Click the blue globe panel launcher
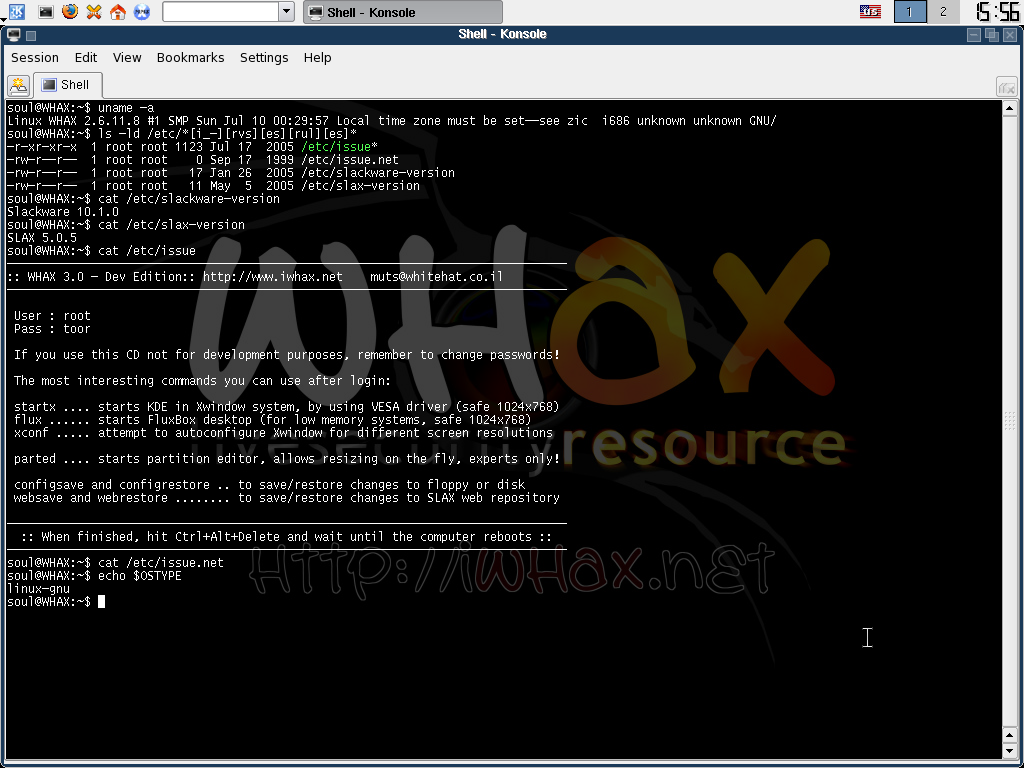This screenshot has height=768, width=1024. [x=142, y=12]
